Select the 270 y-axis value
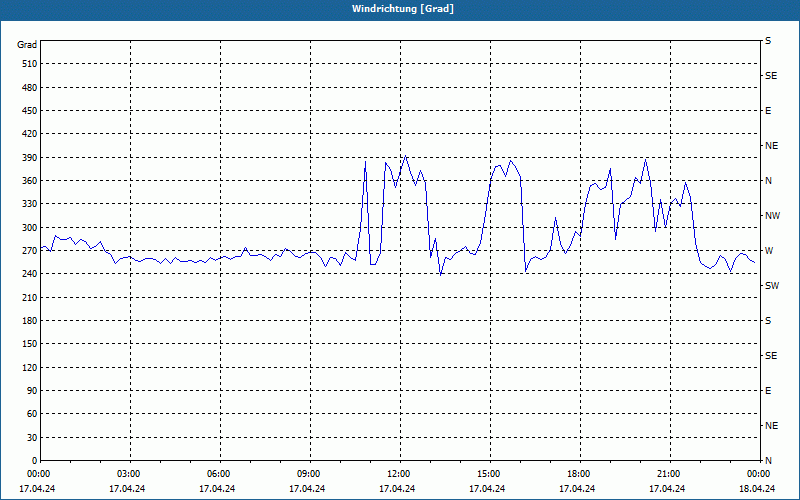This screenshot has height=500, width=800. click(30, 251)
